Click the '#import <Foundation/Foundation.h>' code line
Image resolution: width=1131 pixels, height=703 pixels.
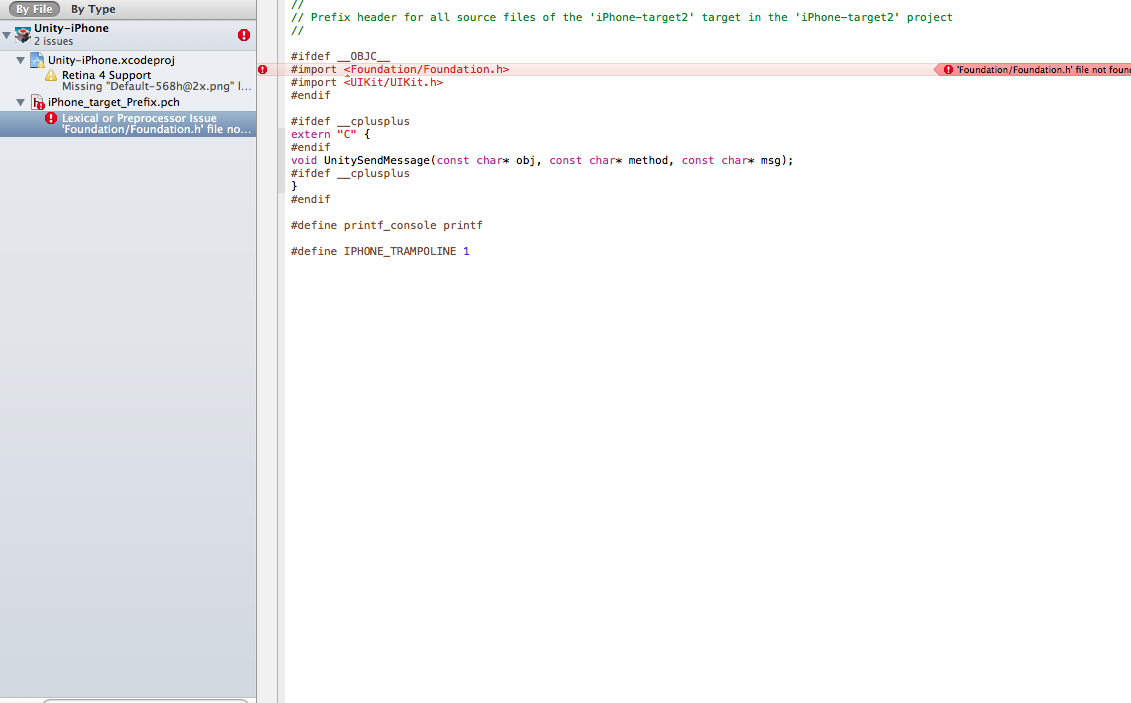pos(400,69)
